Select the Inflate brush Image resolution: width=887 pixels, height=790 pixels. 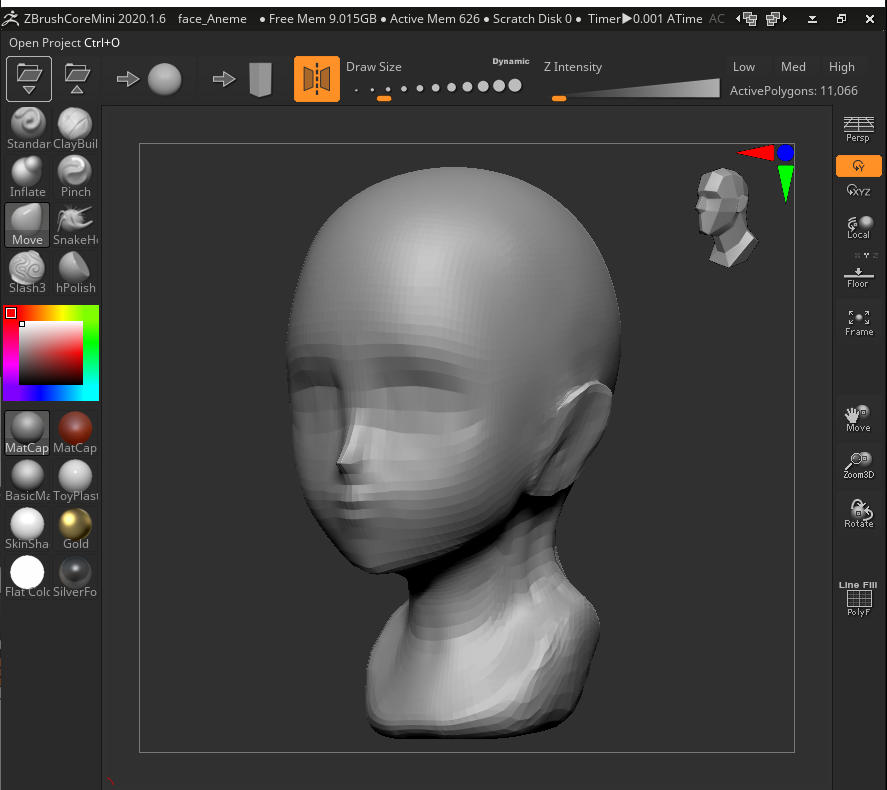click(28, 176)
